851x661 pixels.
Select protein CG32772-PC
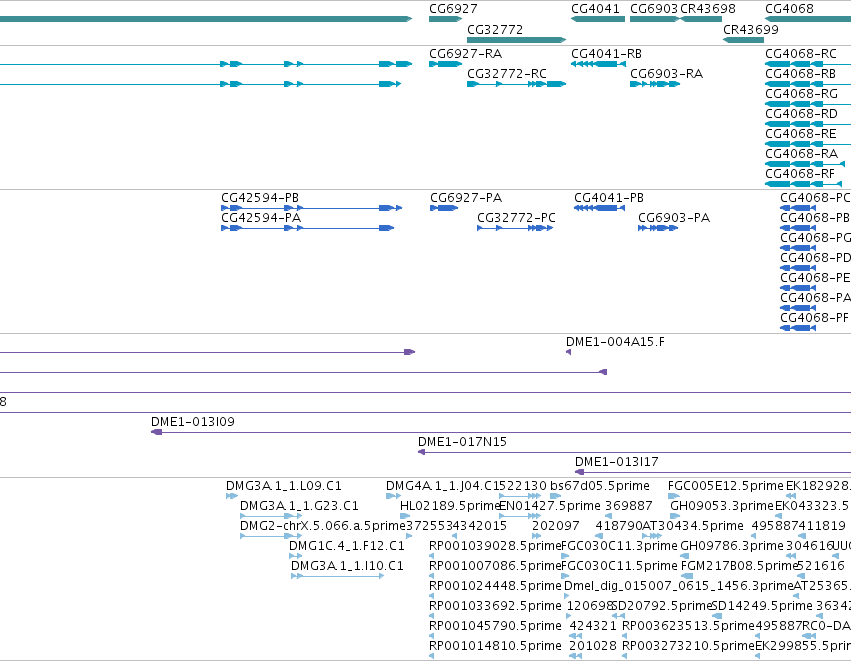click(x=516, y=218)
